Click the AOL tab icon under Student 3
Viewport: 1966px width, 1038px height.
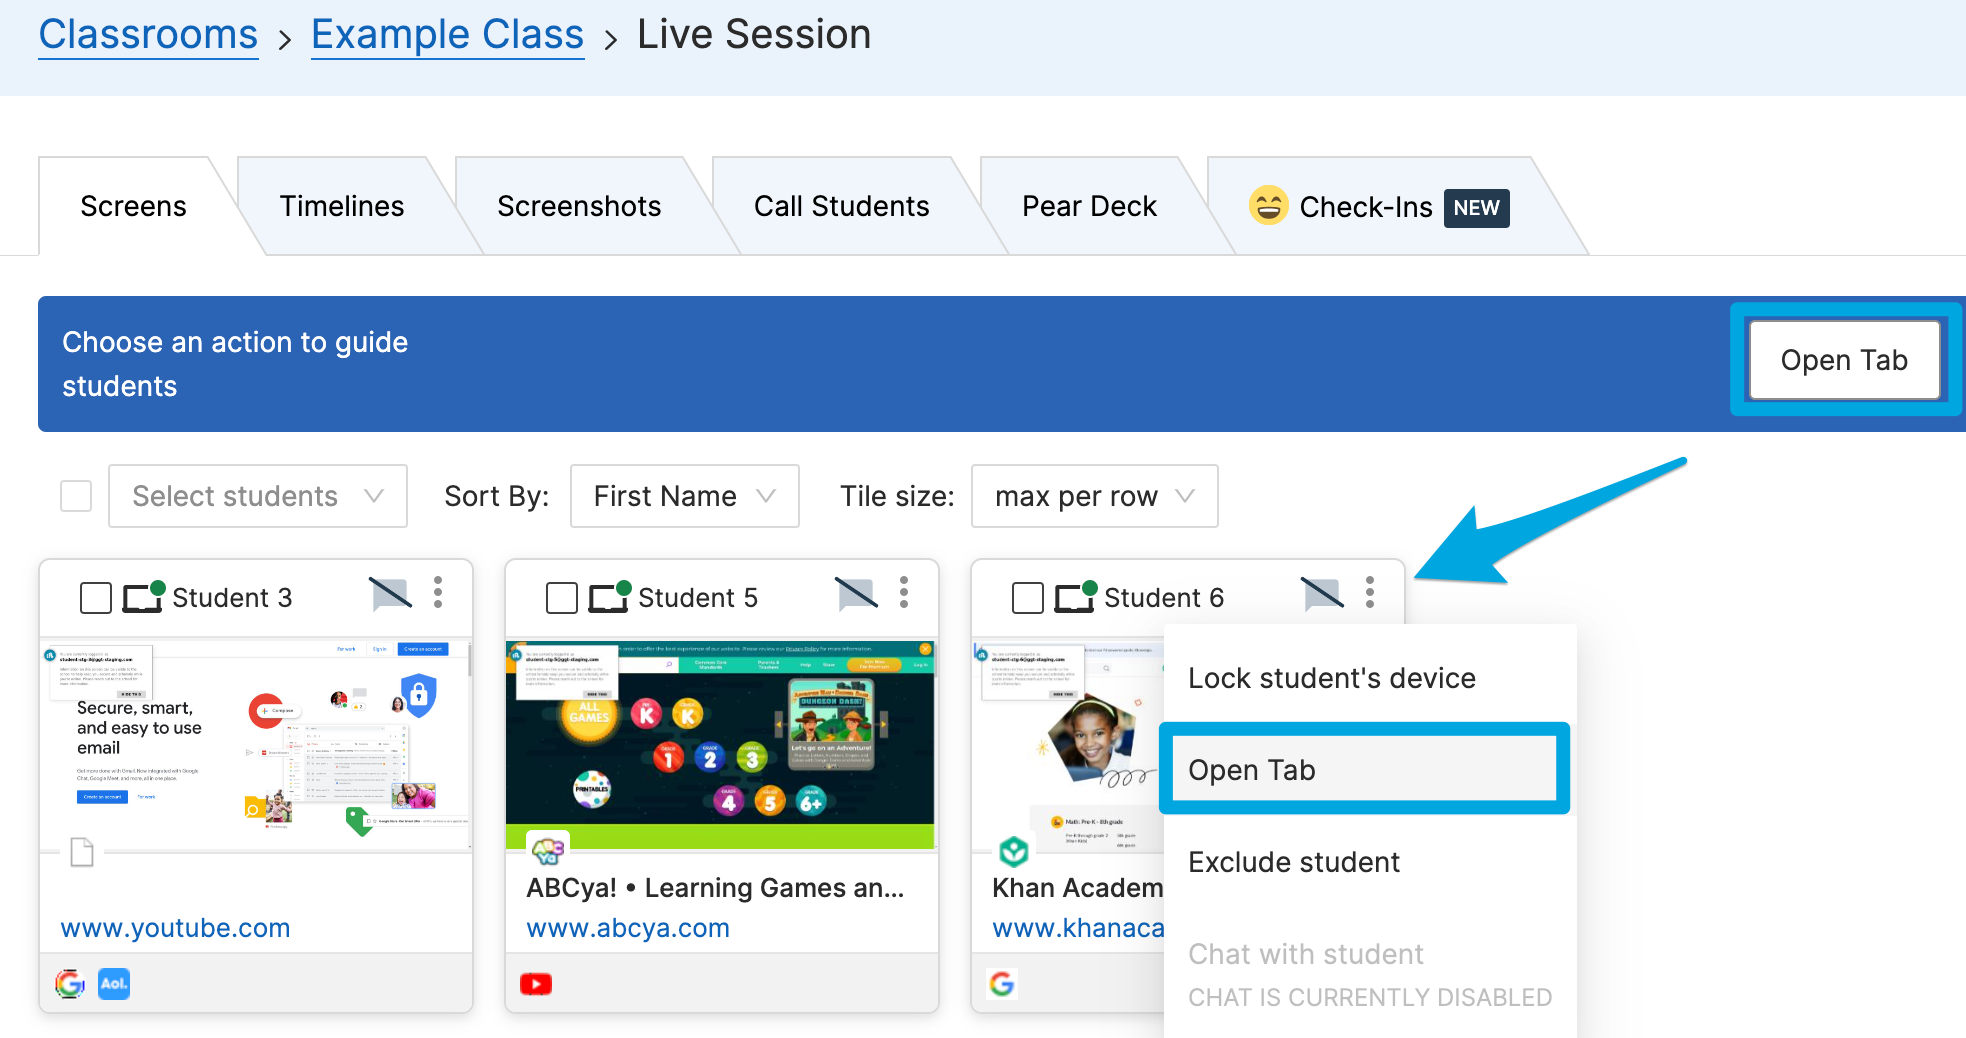[114, 984]
